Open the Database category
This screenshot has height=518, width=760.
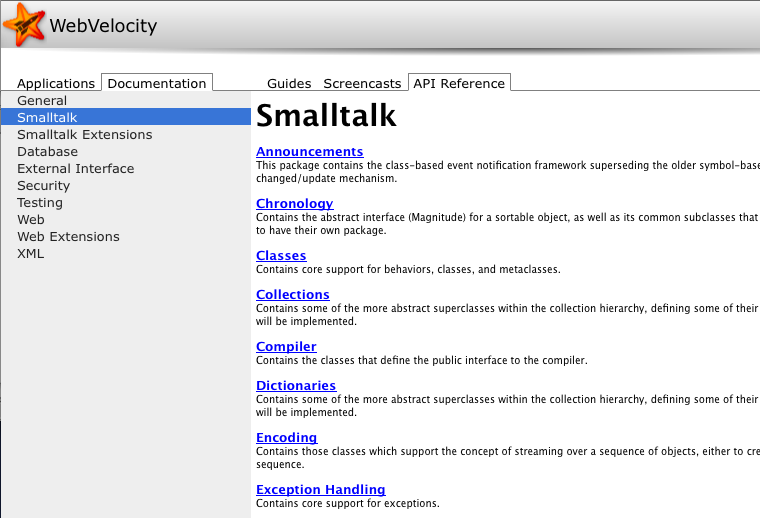(126, 151)
